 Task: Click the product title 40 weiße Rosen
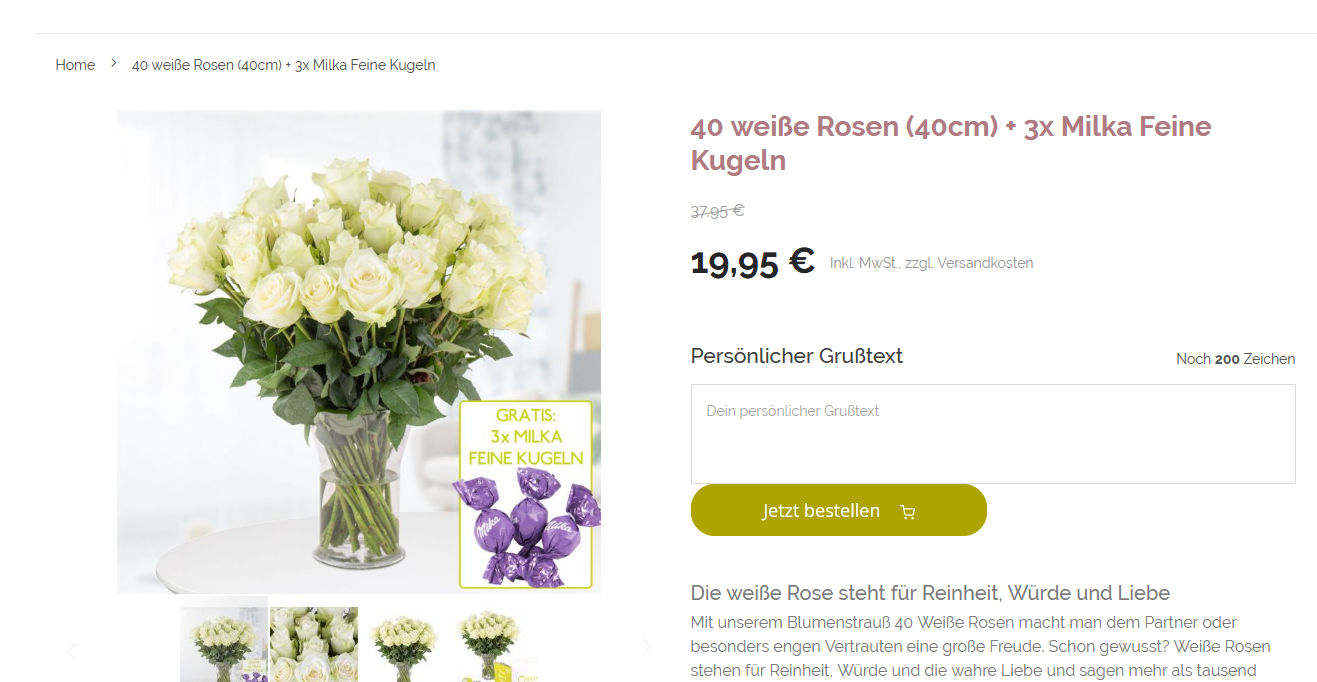(x=950, y=143)
